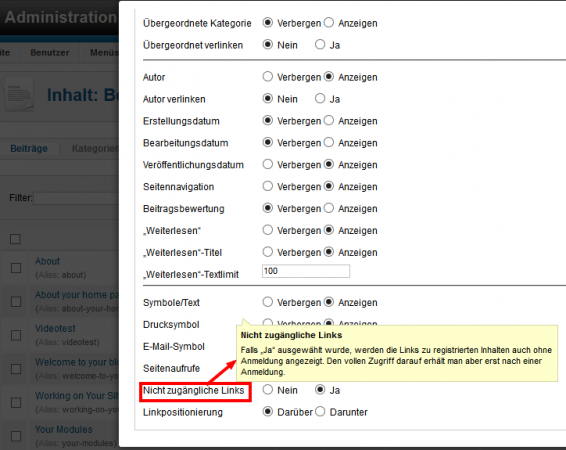Select Ja for Übergeordnet verlinken
This screenshot has height=450, width=566.
[x=320, y=45]
